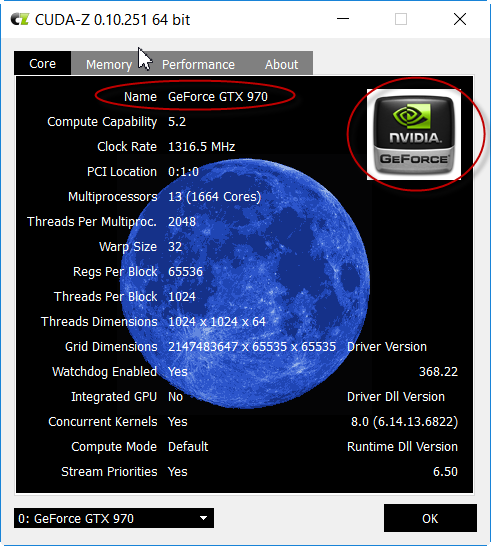Minimize the CUDA-Z window
491x546 pixels.
343,19
